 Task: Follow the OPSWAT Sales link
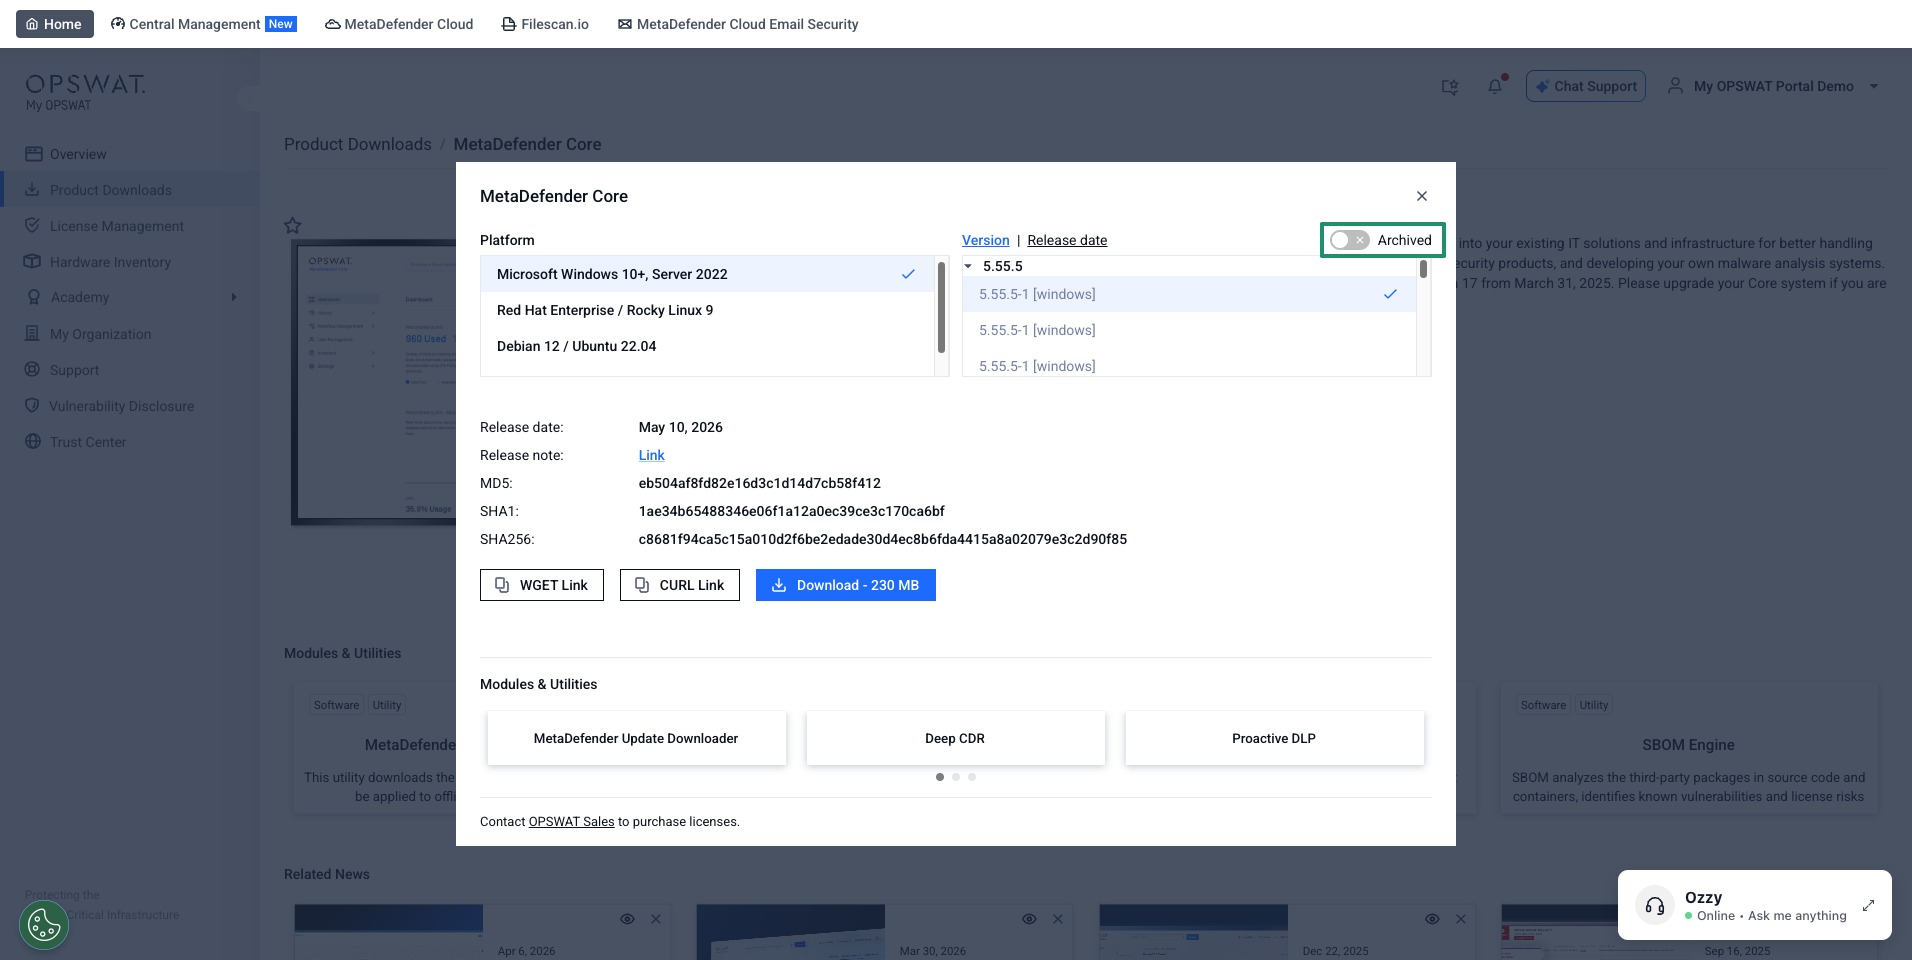[572, 822]
